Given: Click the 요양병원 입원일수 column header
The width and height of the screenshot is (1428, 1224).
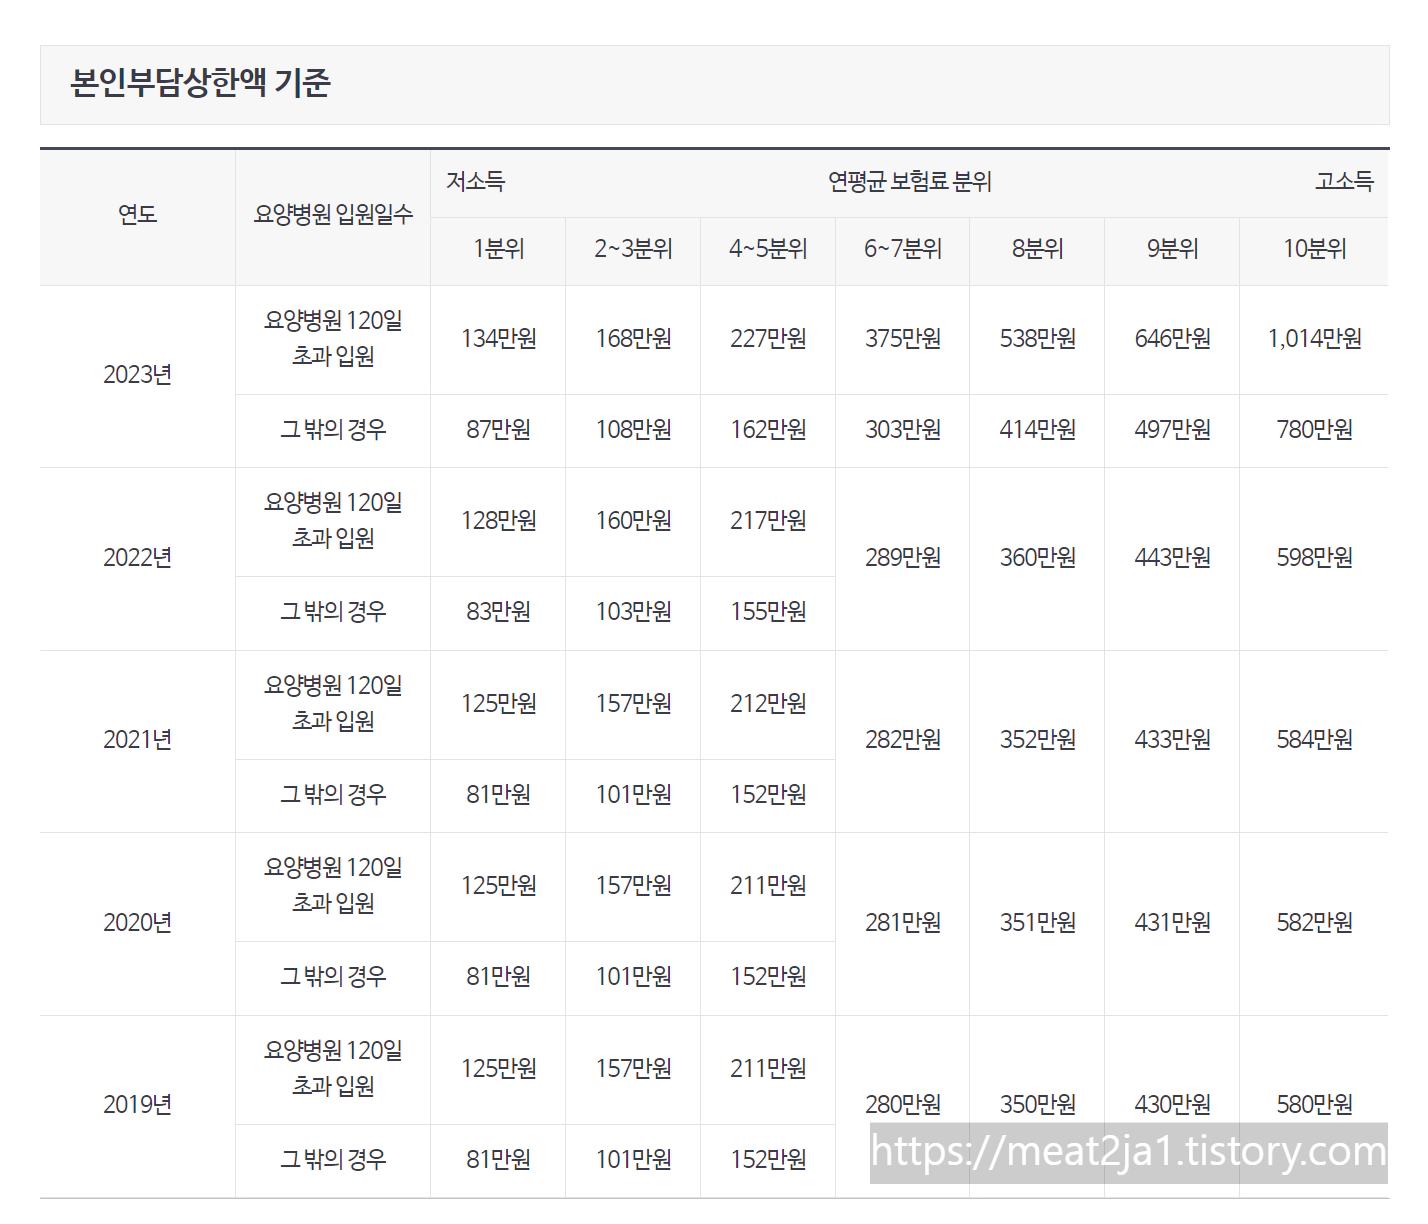Looking at the screenshot, I should point(333,214).
